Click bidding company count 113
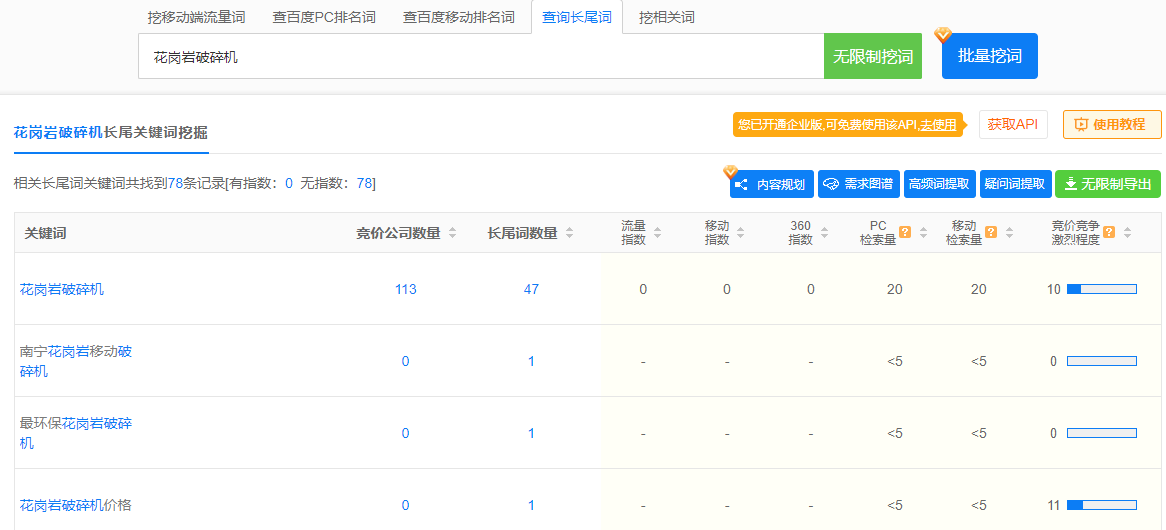Viewport: 1166px width, 530px height. pyautogui.click(x=405, y=289)
